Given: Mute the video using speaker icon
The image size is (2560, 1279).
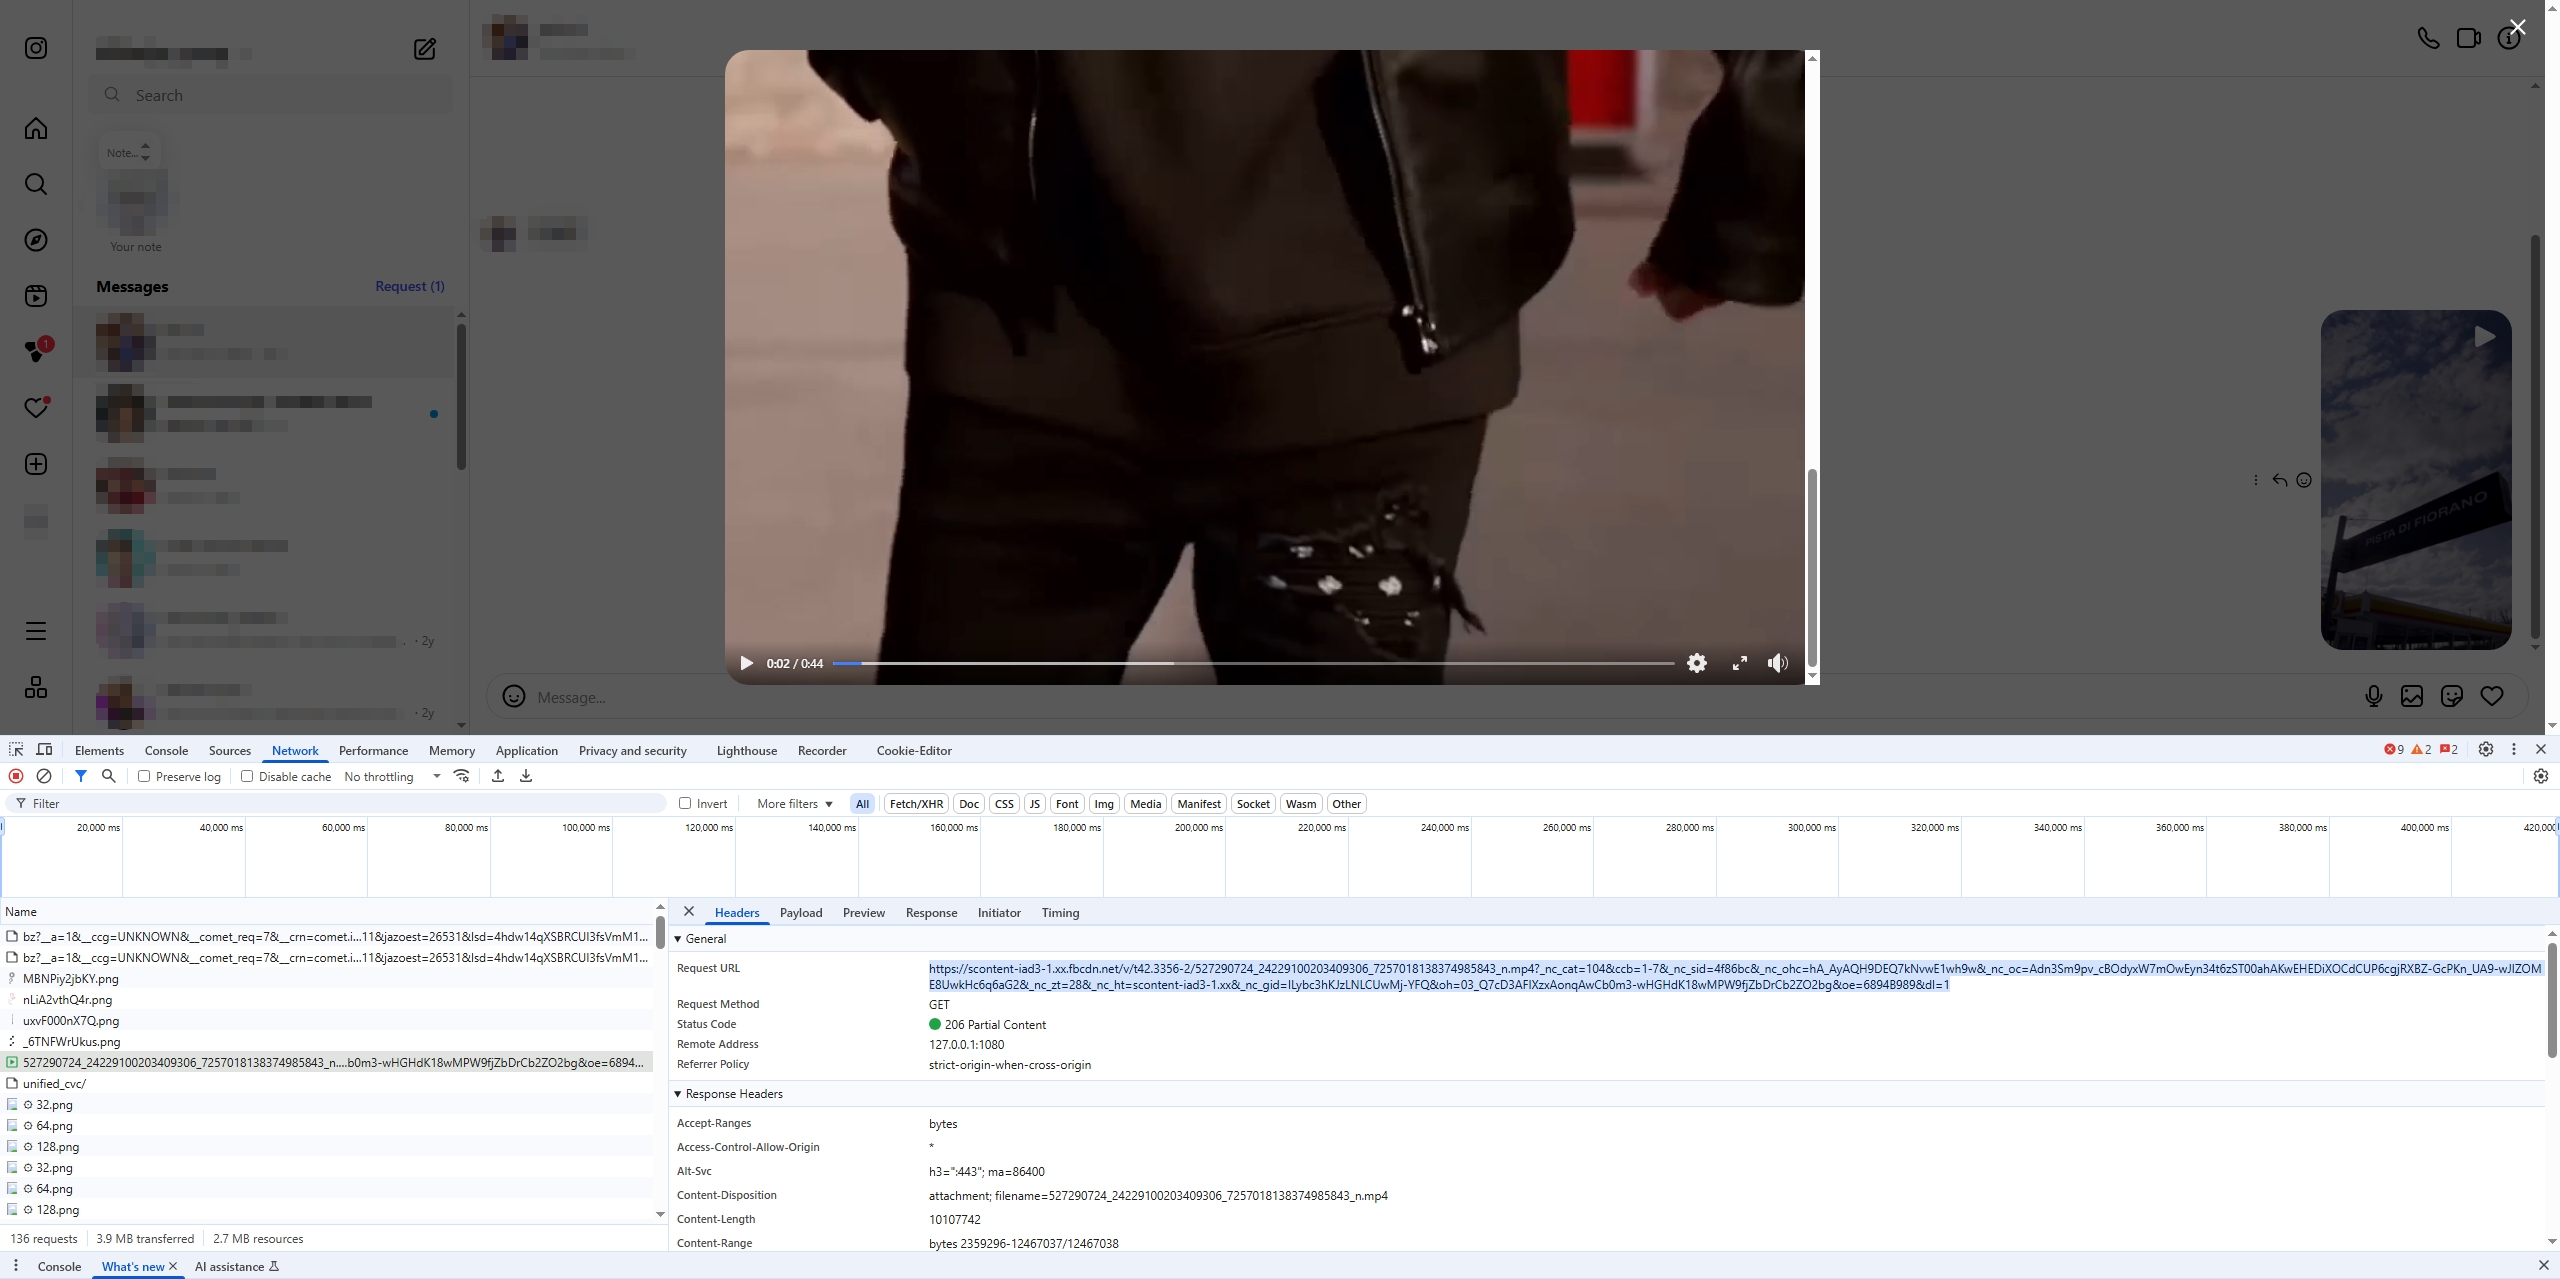Looking at the screenshot, I should point(1777,663).
